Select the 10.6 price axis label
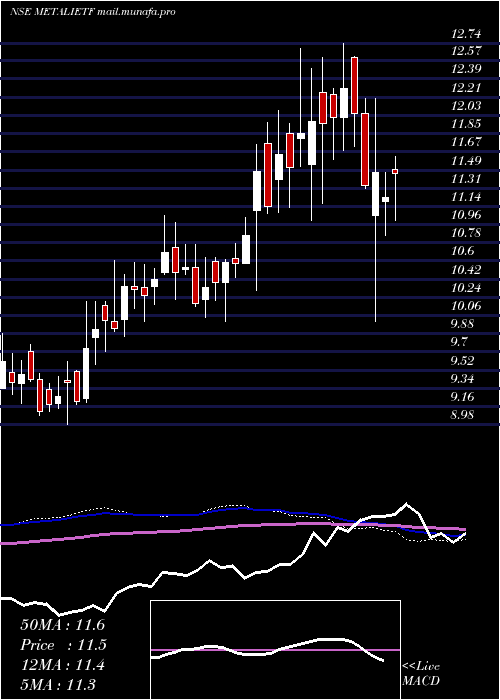The height and width of the screenshot is (700, 500). (462, 252)
